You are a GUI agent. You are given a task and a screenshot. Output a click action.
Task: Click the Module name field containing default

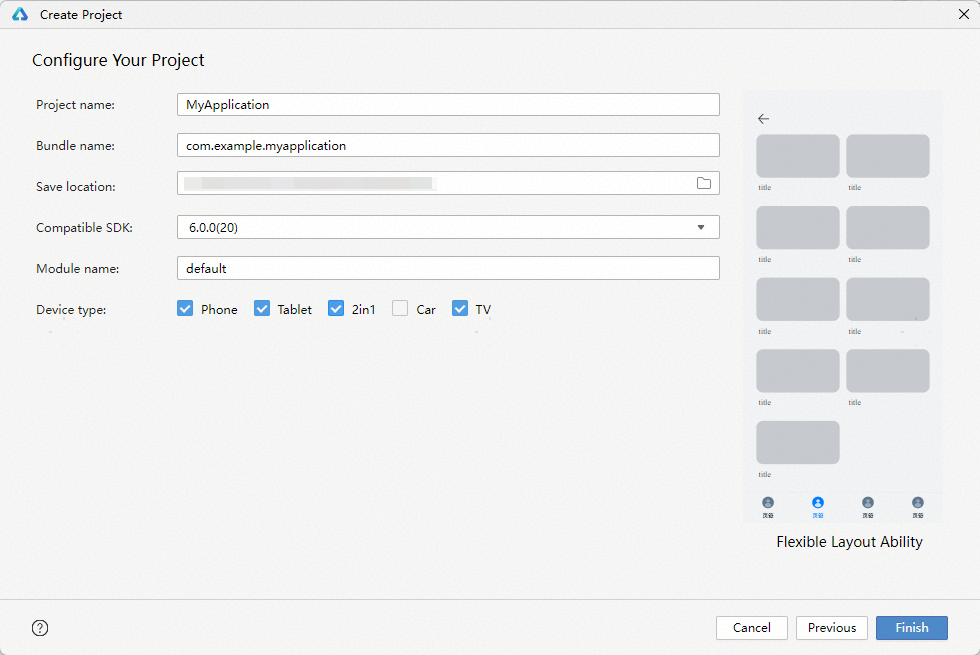click(x=448, y=268)
